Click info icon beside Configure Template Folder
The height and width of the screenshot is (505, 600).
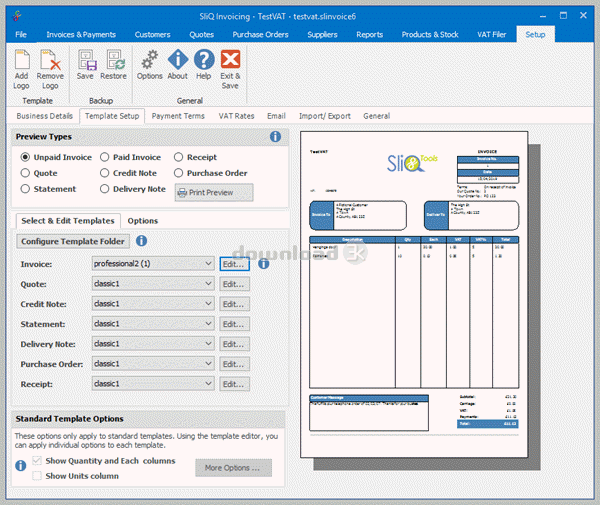click(142, 241)
